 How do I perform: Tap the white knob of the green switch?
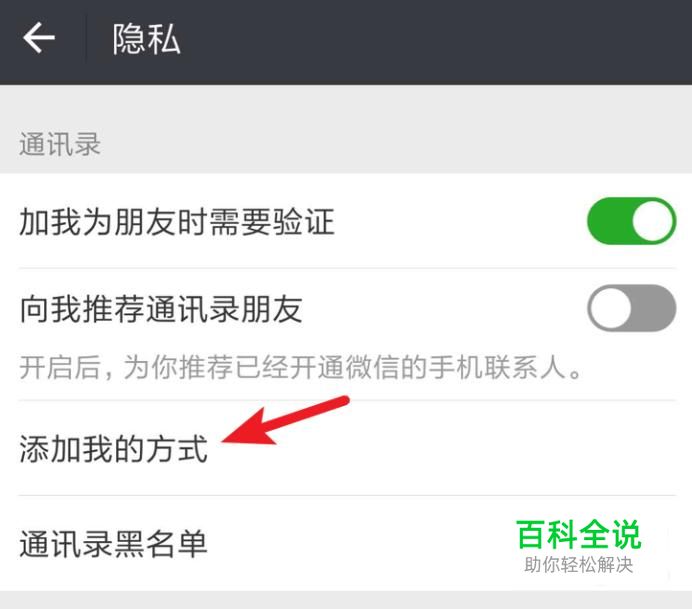coord(652,221)
